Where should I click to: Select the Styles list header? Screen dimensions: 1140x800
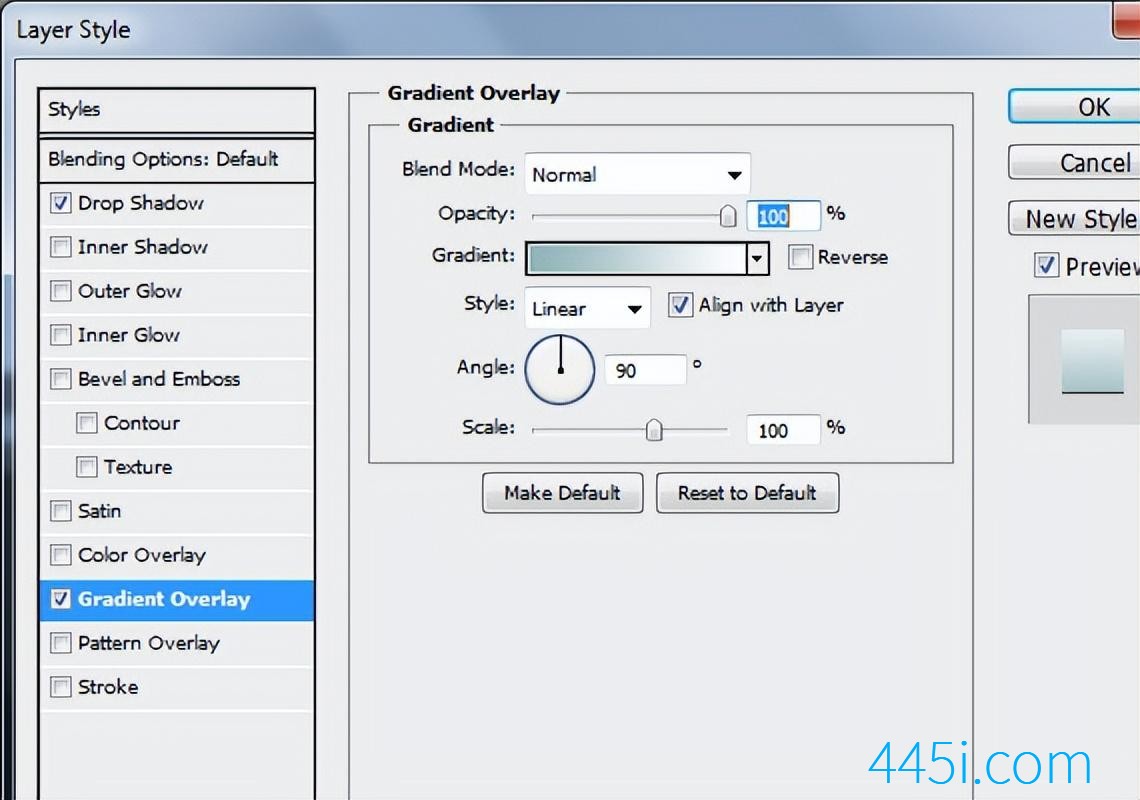(x=177, y=111)
